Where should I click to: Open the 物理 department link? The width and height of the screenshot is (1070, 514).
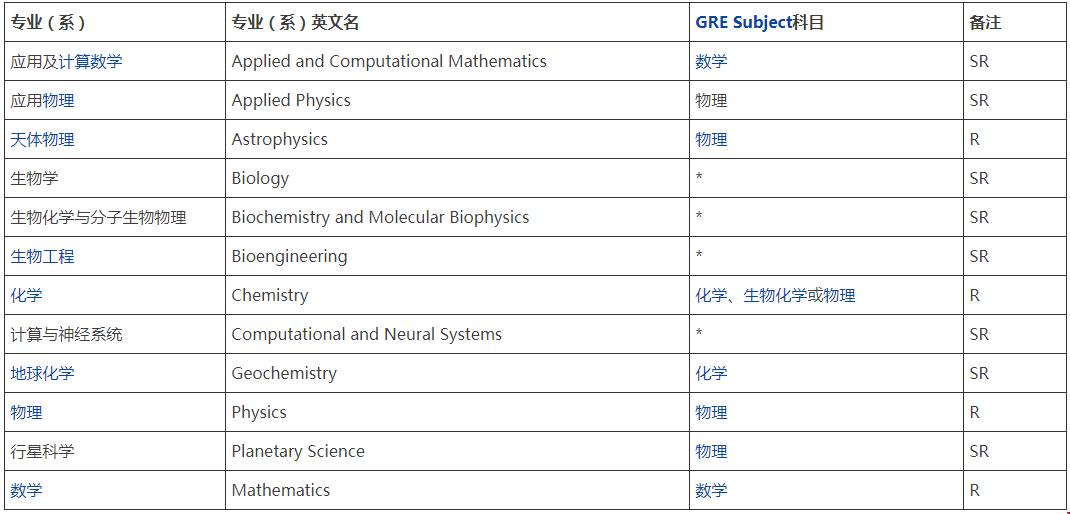[26, 412]
